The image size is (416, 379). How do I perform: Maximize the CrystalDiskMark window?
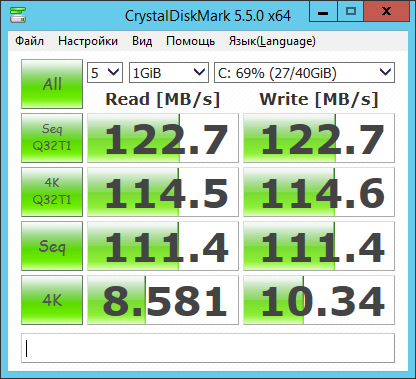pyautogui.click(x=351, y=11)
